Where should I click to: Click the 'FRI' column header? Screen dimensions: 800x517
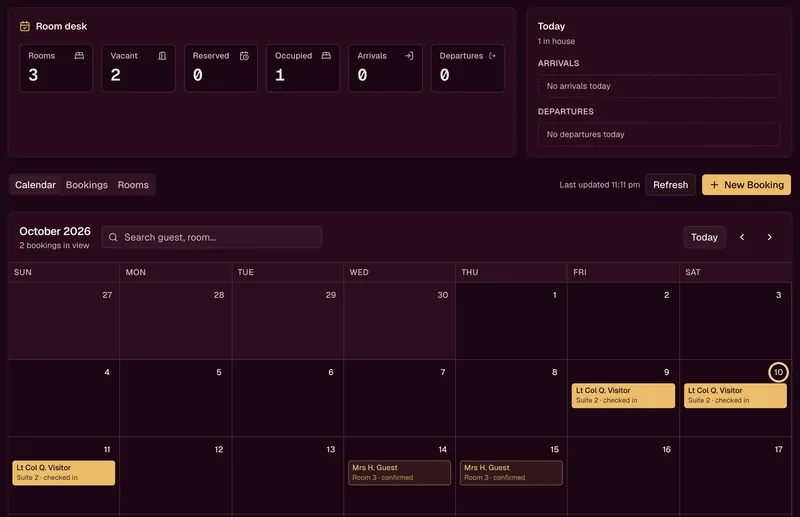tap(580, 272)
